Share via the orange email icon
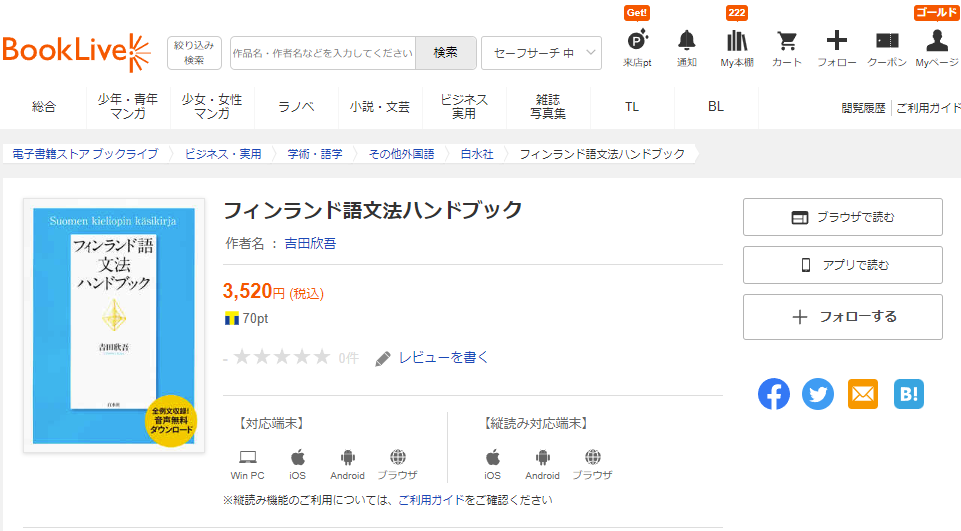 [862, 394]
